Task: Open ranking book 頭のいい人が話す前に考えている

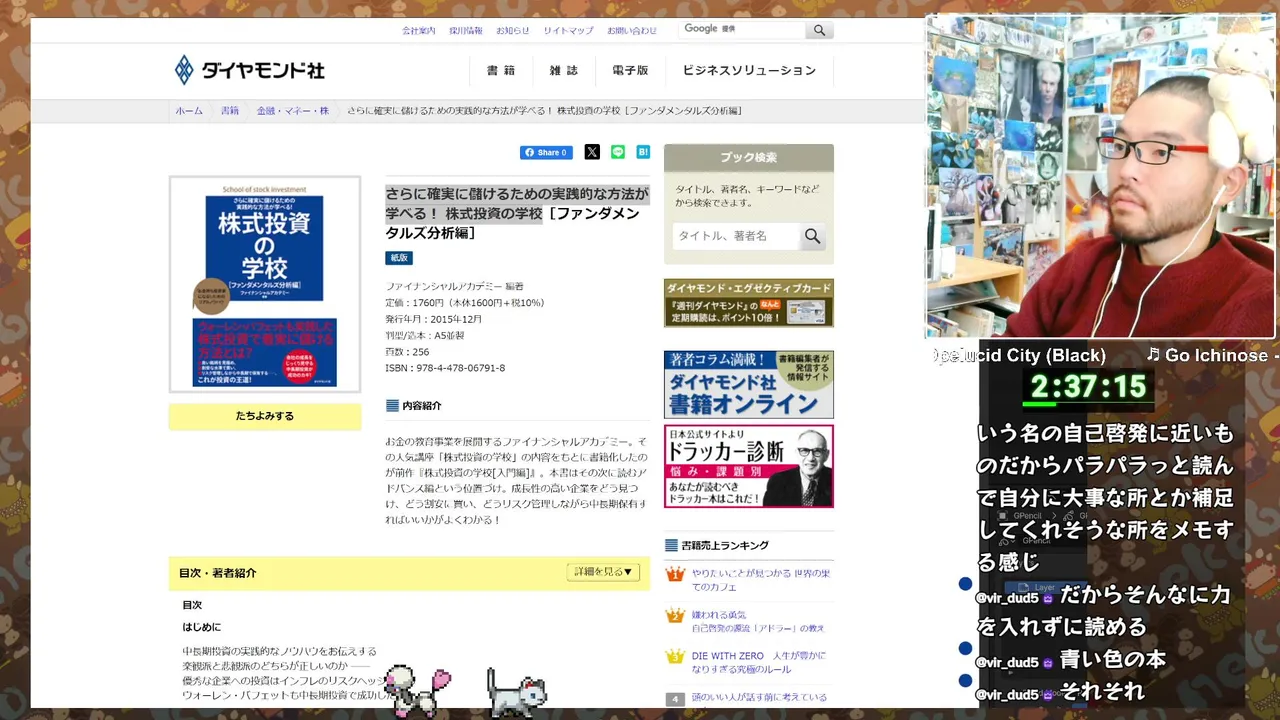Action: tap(760, 698)
